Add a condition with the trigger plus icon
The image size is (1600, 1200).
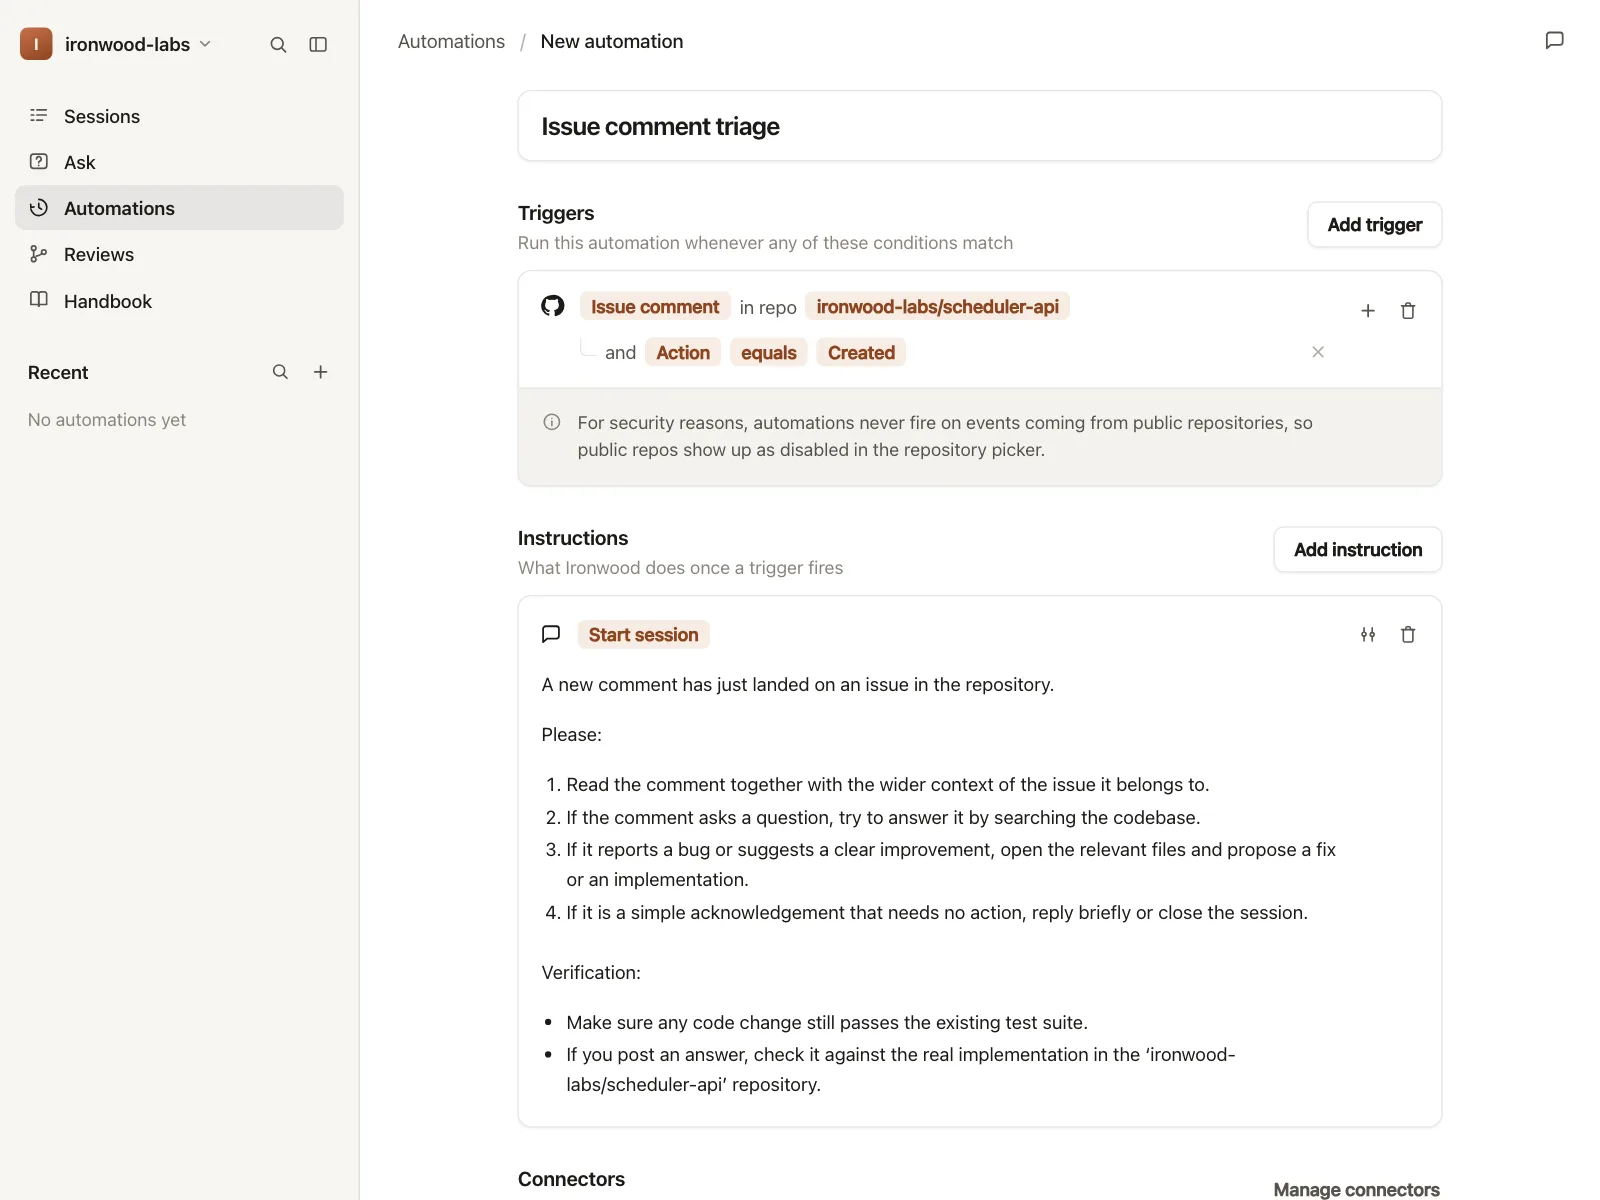pyautogui.click(x=1368, y=311)
